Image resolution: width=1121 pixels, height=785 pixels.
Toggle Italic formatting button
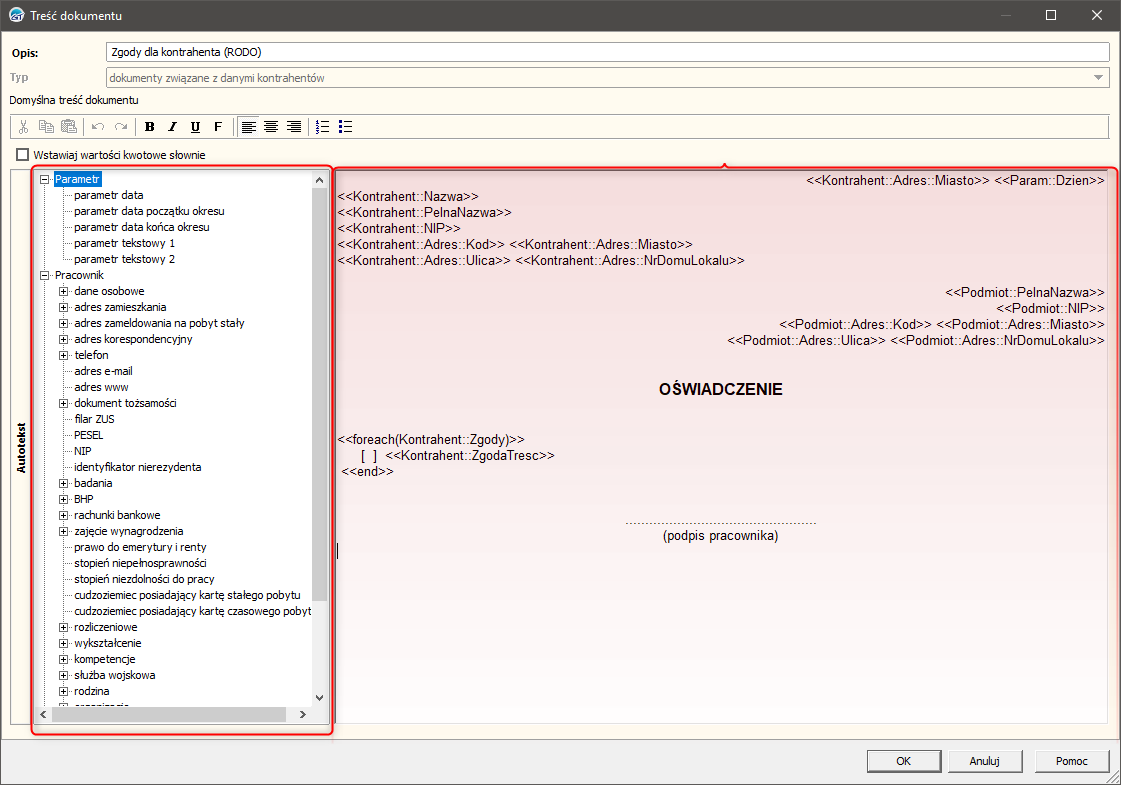[172, 127]
